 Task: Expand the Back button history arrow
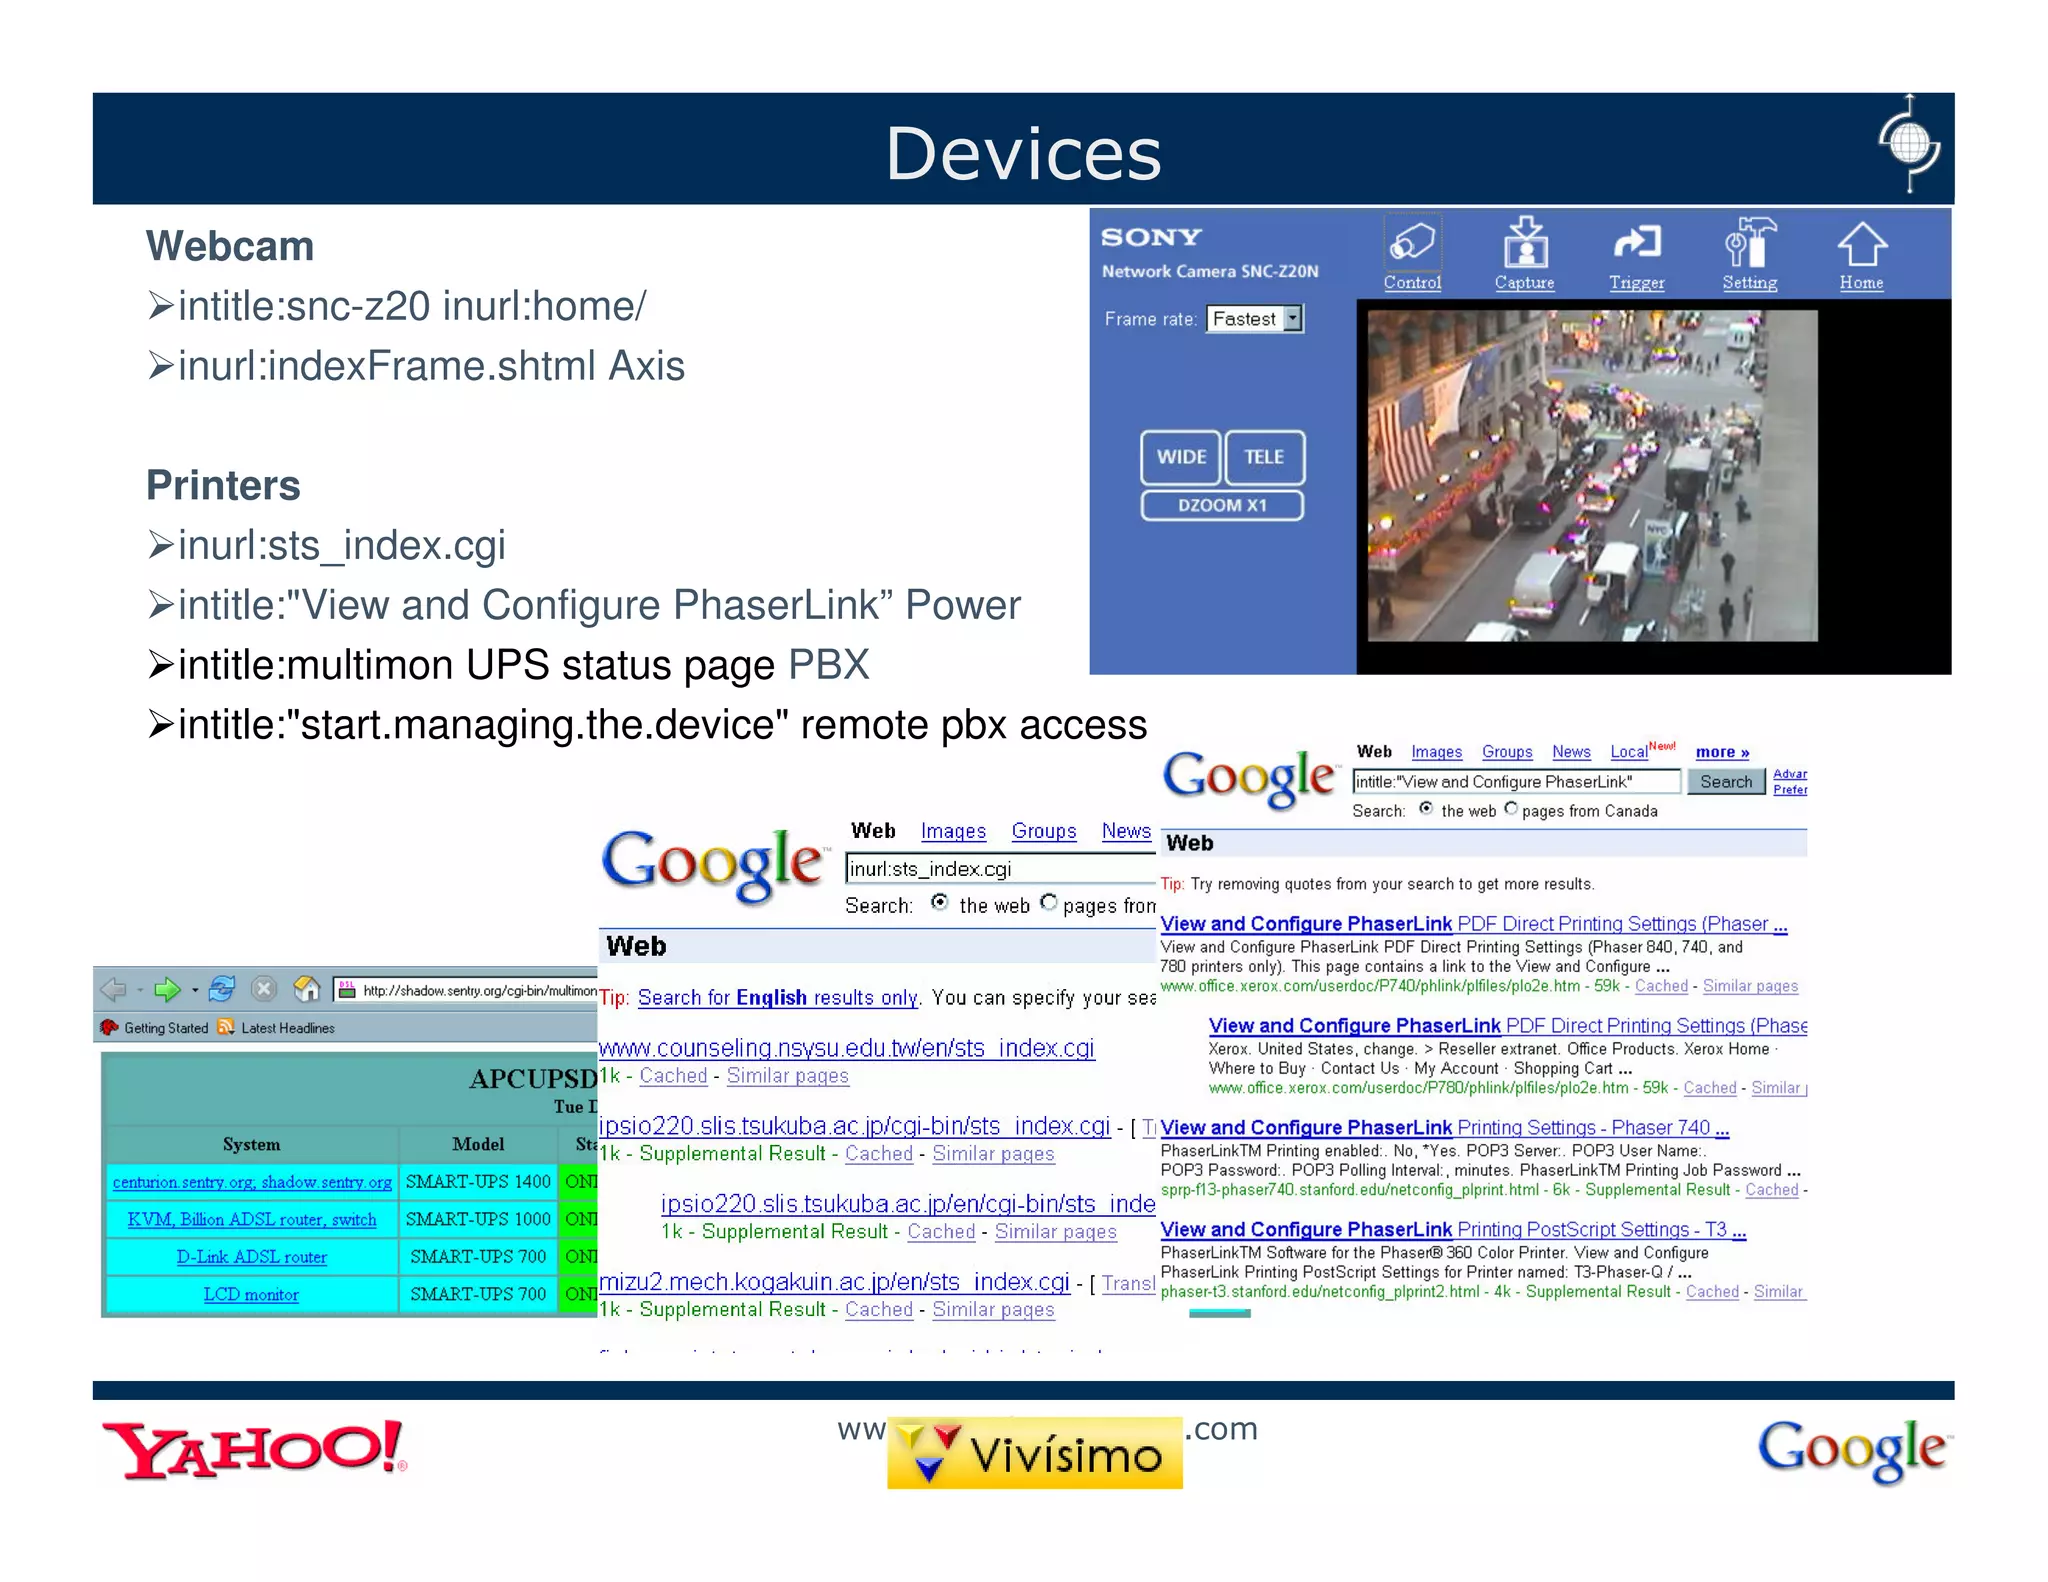(140, 990)
